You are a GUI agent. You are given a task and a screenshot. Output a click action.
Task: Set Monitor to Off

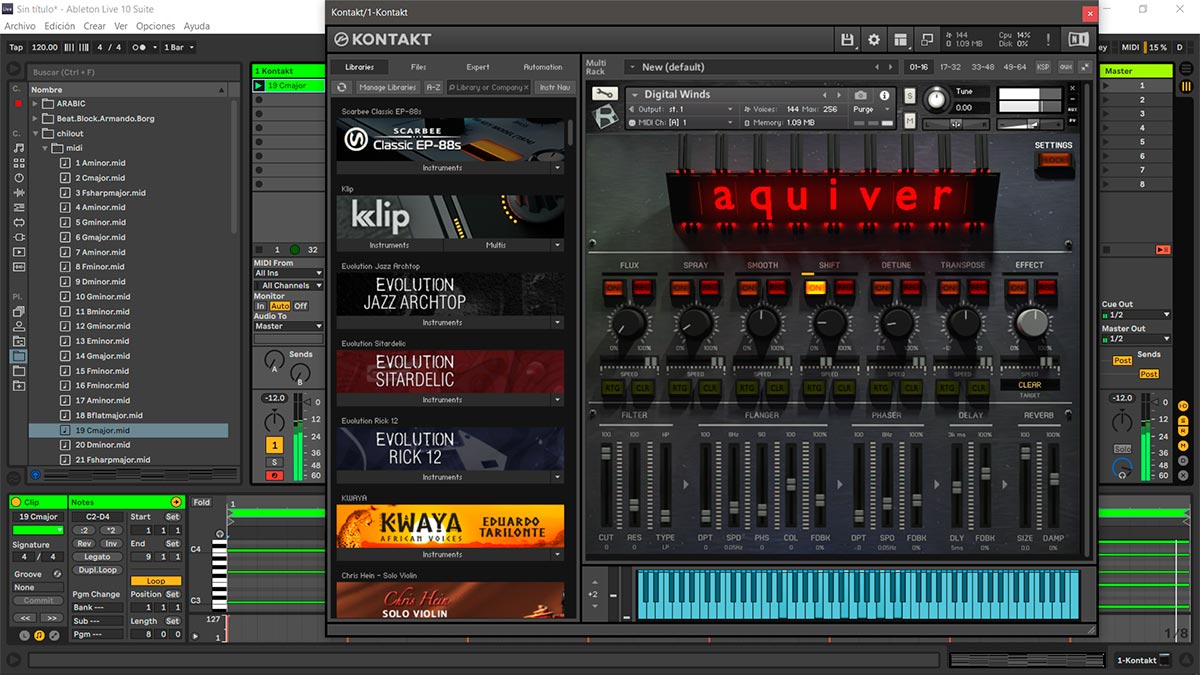(300, 306)
